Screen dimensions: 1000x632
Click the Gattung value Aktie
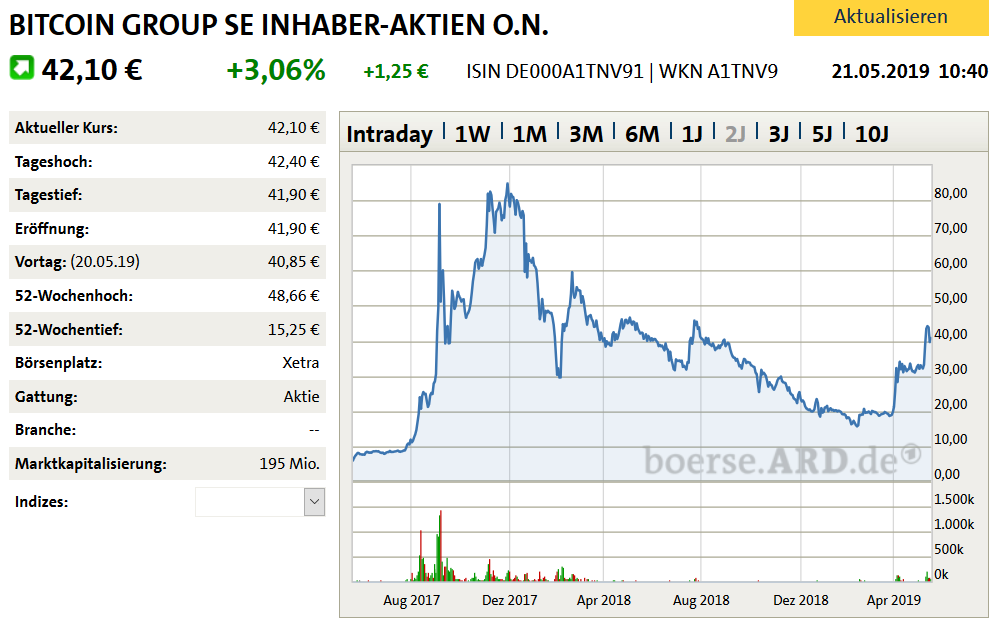301,397
